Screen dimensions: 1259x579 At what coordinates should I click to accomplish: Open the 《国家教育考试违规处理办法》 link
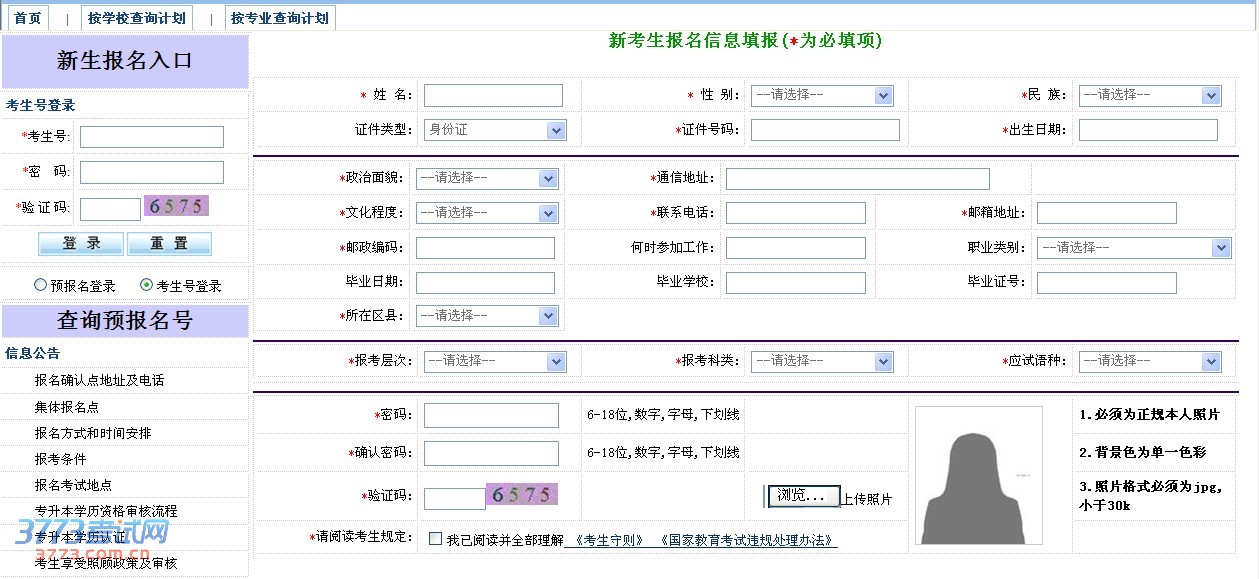click(x=746, y=540)
